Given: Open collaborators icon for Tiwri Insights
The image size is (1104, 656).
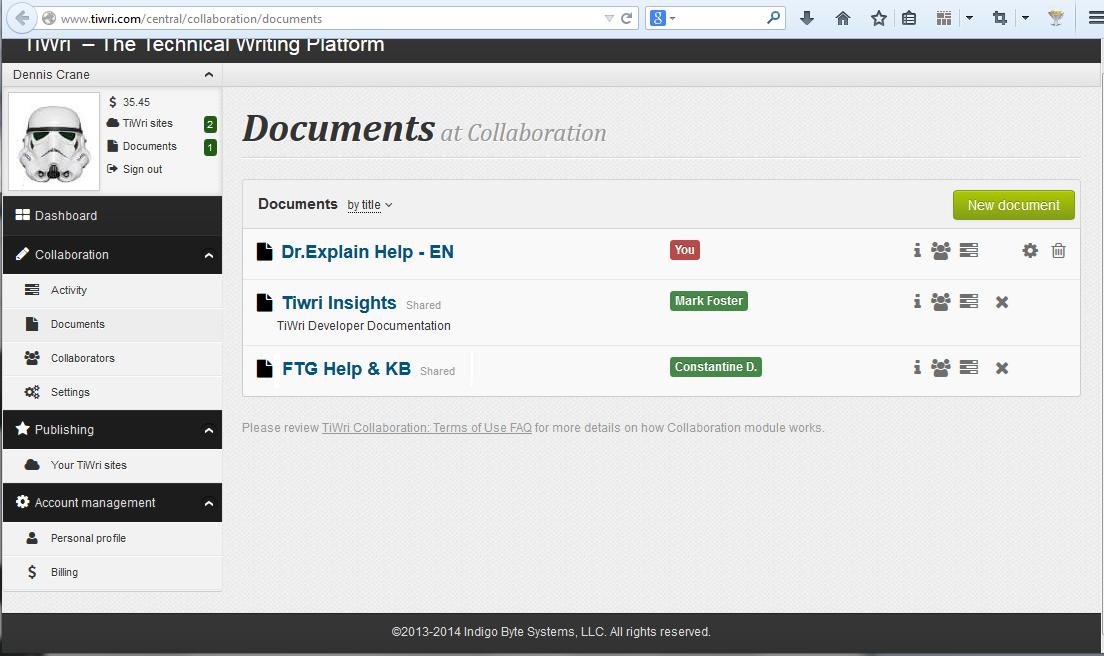Looking at the screenshot, I should pyautogui.click(x=940, y=301).
